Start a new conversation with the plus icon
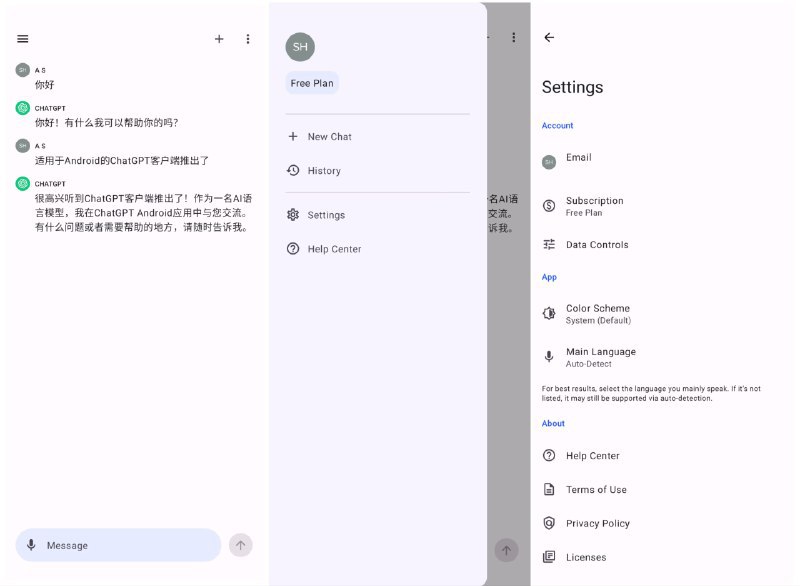Image resolution: width=800 pixels, height=586 pixels. [x=219, y=39]
